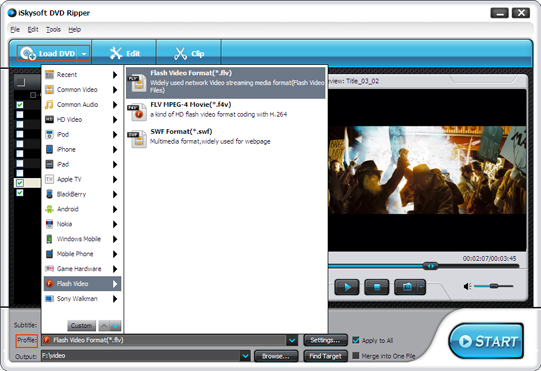Click the Common Video film icon
Image resolution: width=541 pixels, height=371 pixels.
coord(49,89)
